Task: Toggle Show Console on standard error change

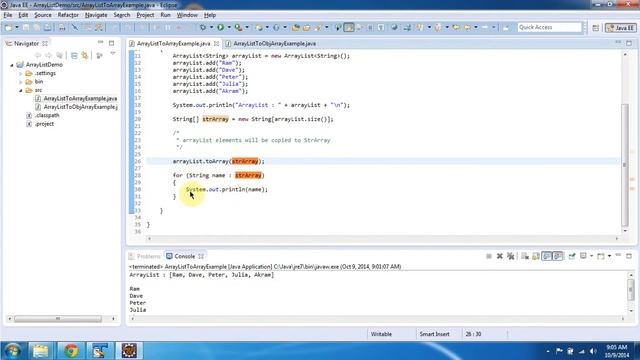Action: click(x=558, y=256)
